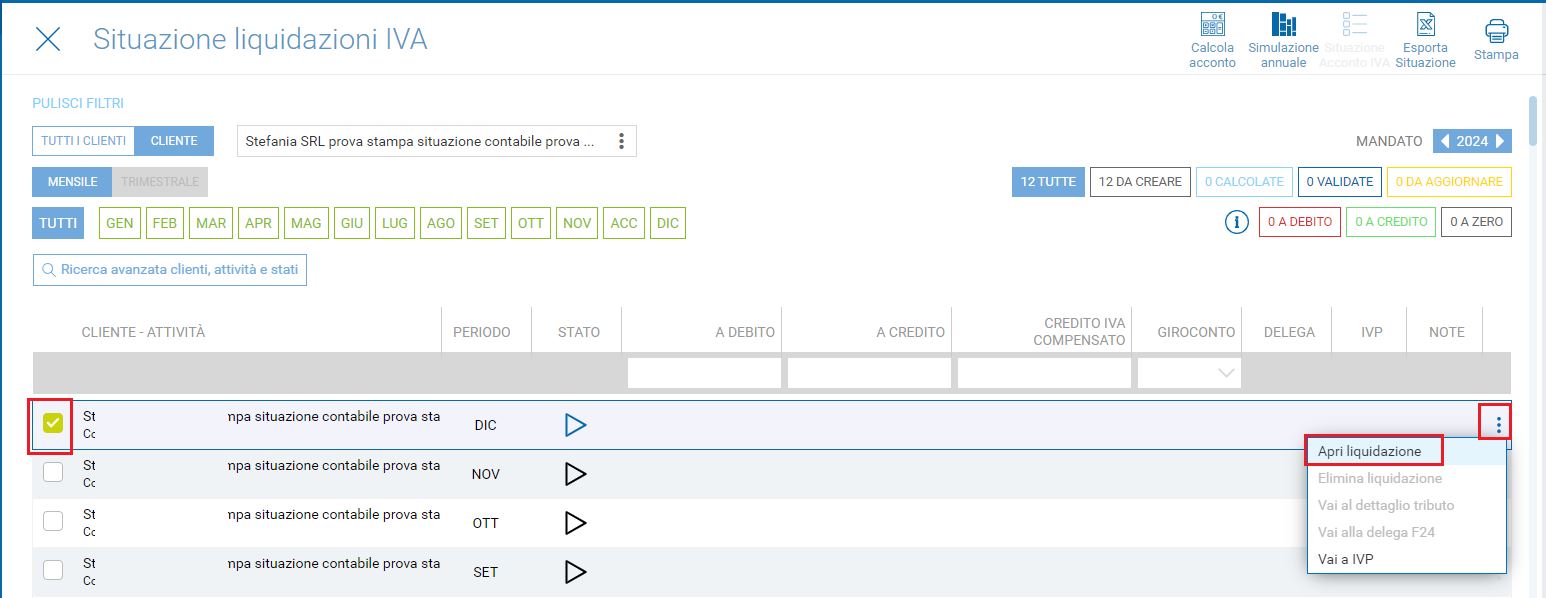Check the NOV row checkbox
1546x598 pixels.
click(53, 472)
